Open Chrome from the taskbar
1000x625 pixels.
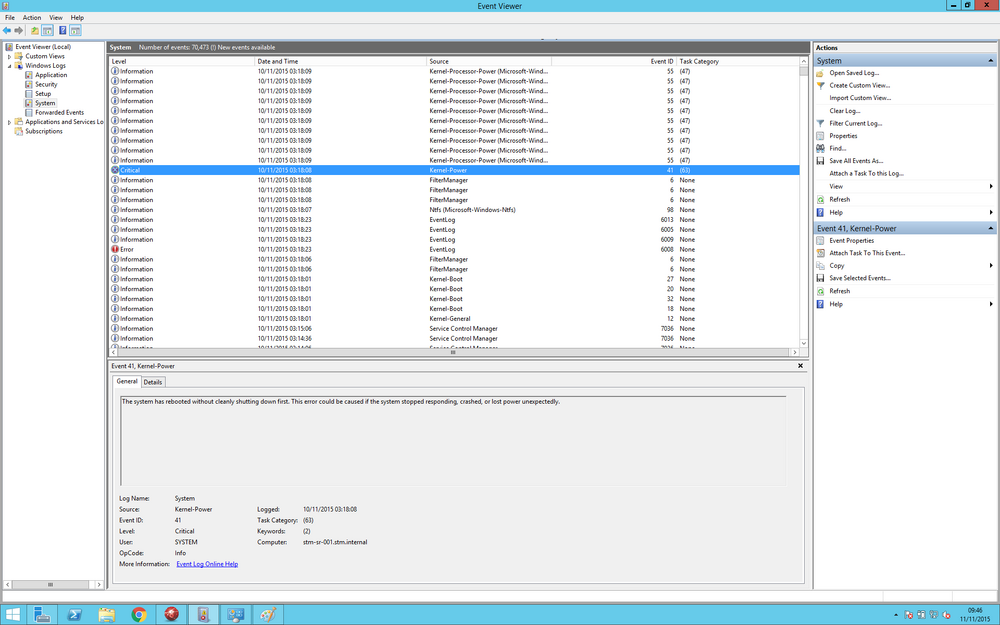pyautogui.click(x=138, y=615)
